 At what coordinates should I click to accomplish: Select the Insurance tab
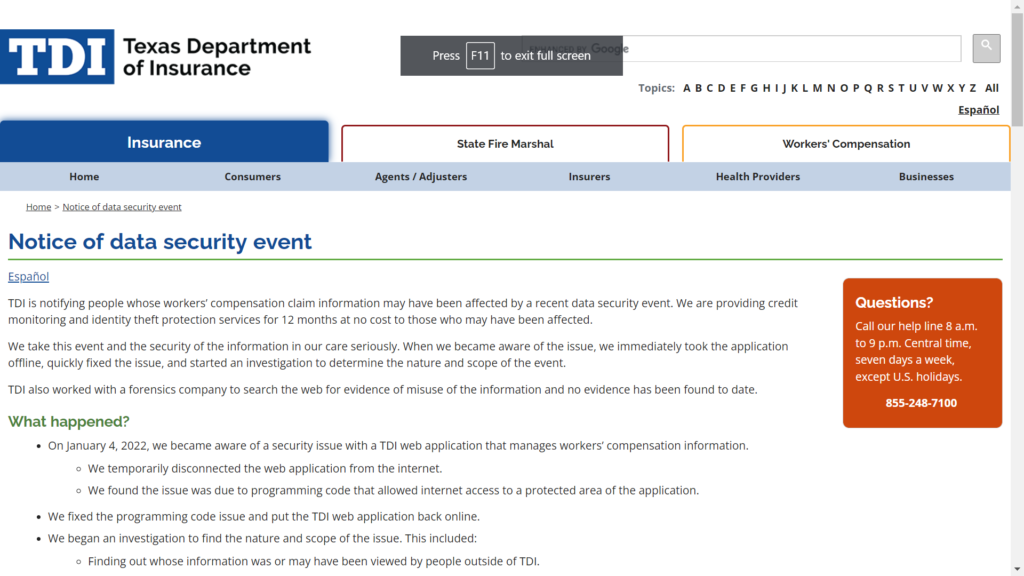pyautogui.click(x=164, y=142)
